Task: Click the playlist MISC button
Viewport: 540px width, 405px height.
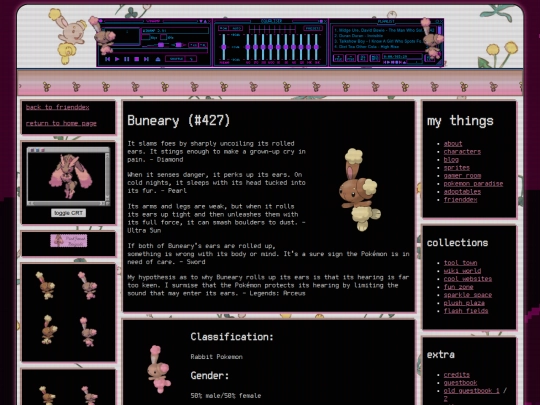Action: tap(375, 58)
